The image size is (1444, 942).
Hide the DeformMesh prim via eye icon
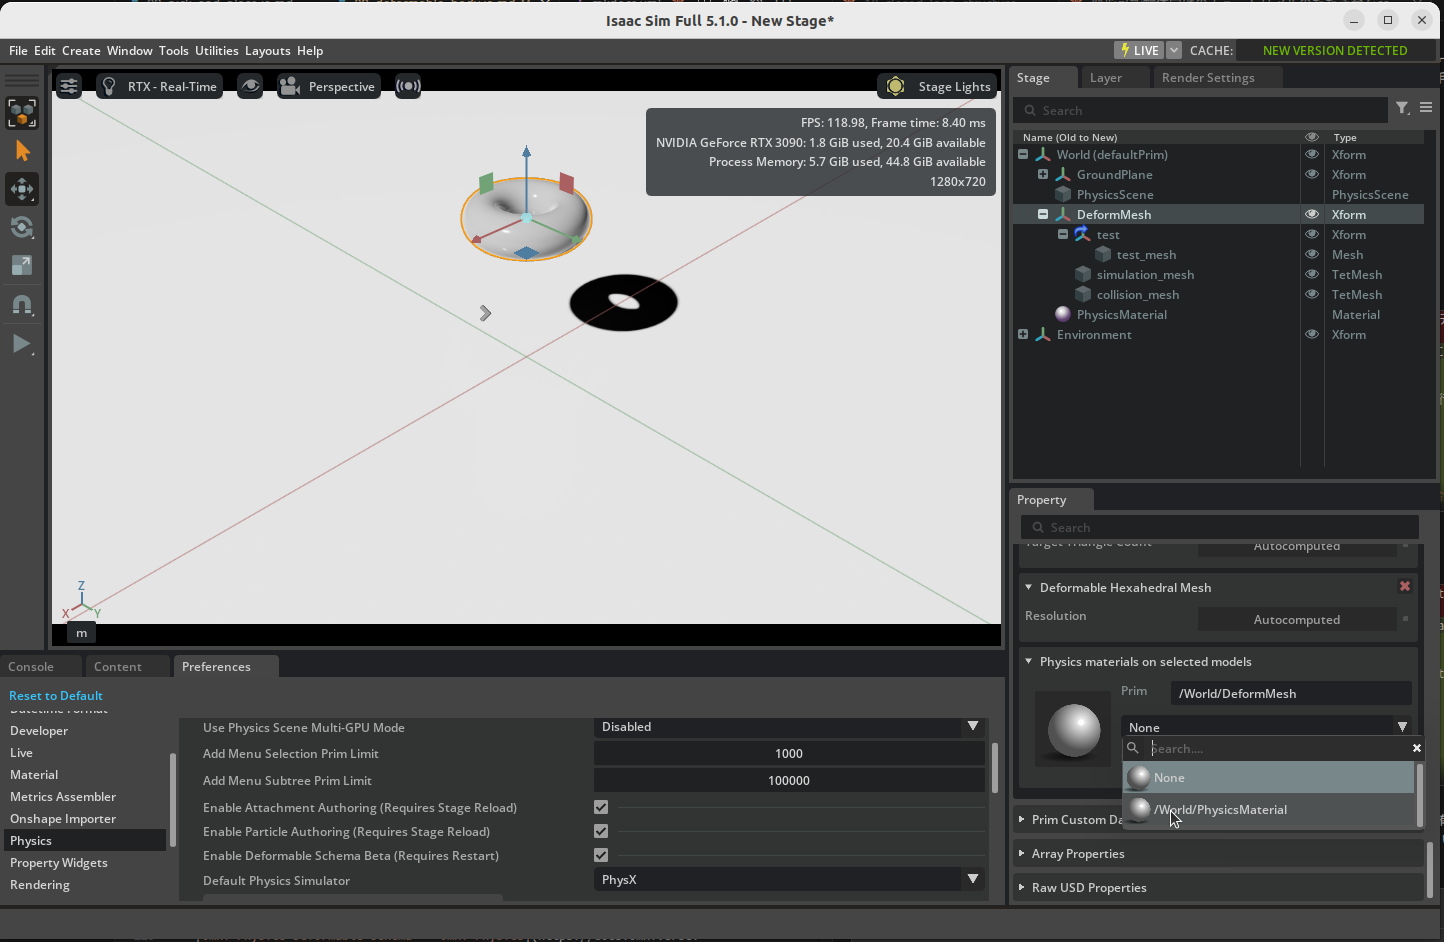point(1312,215)
